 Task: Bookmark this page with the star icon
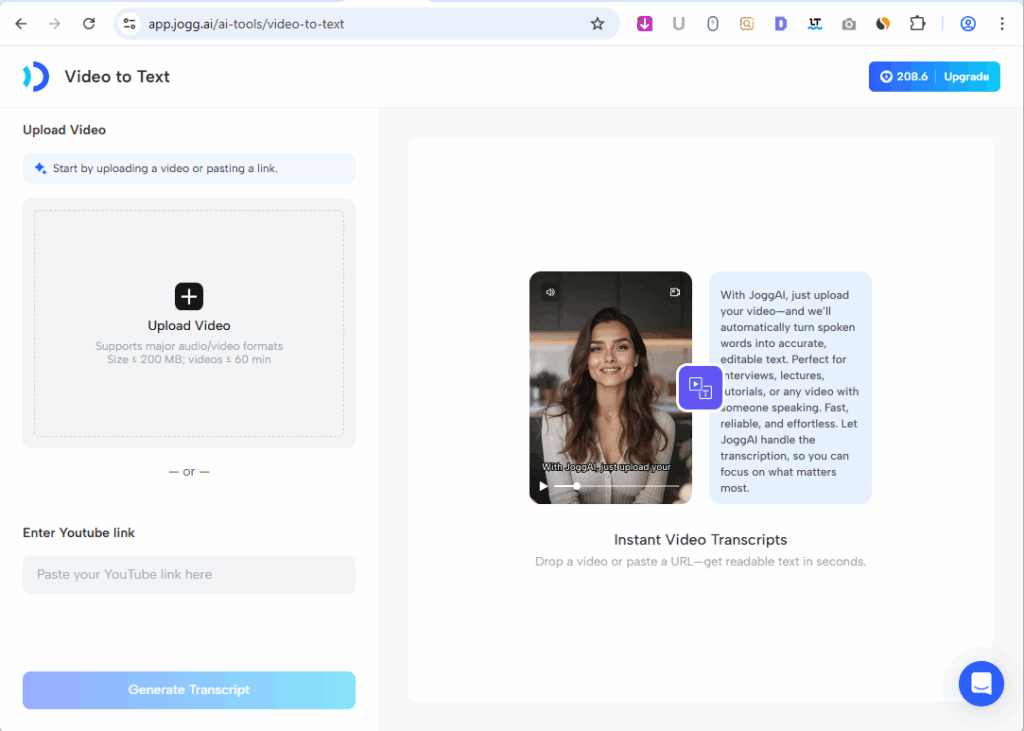598,24
